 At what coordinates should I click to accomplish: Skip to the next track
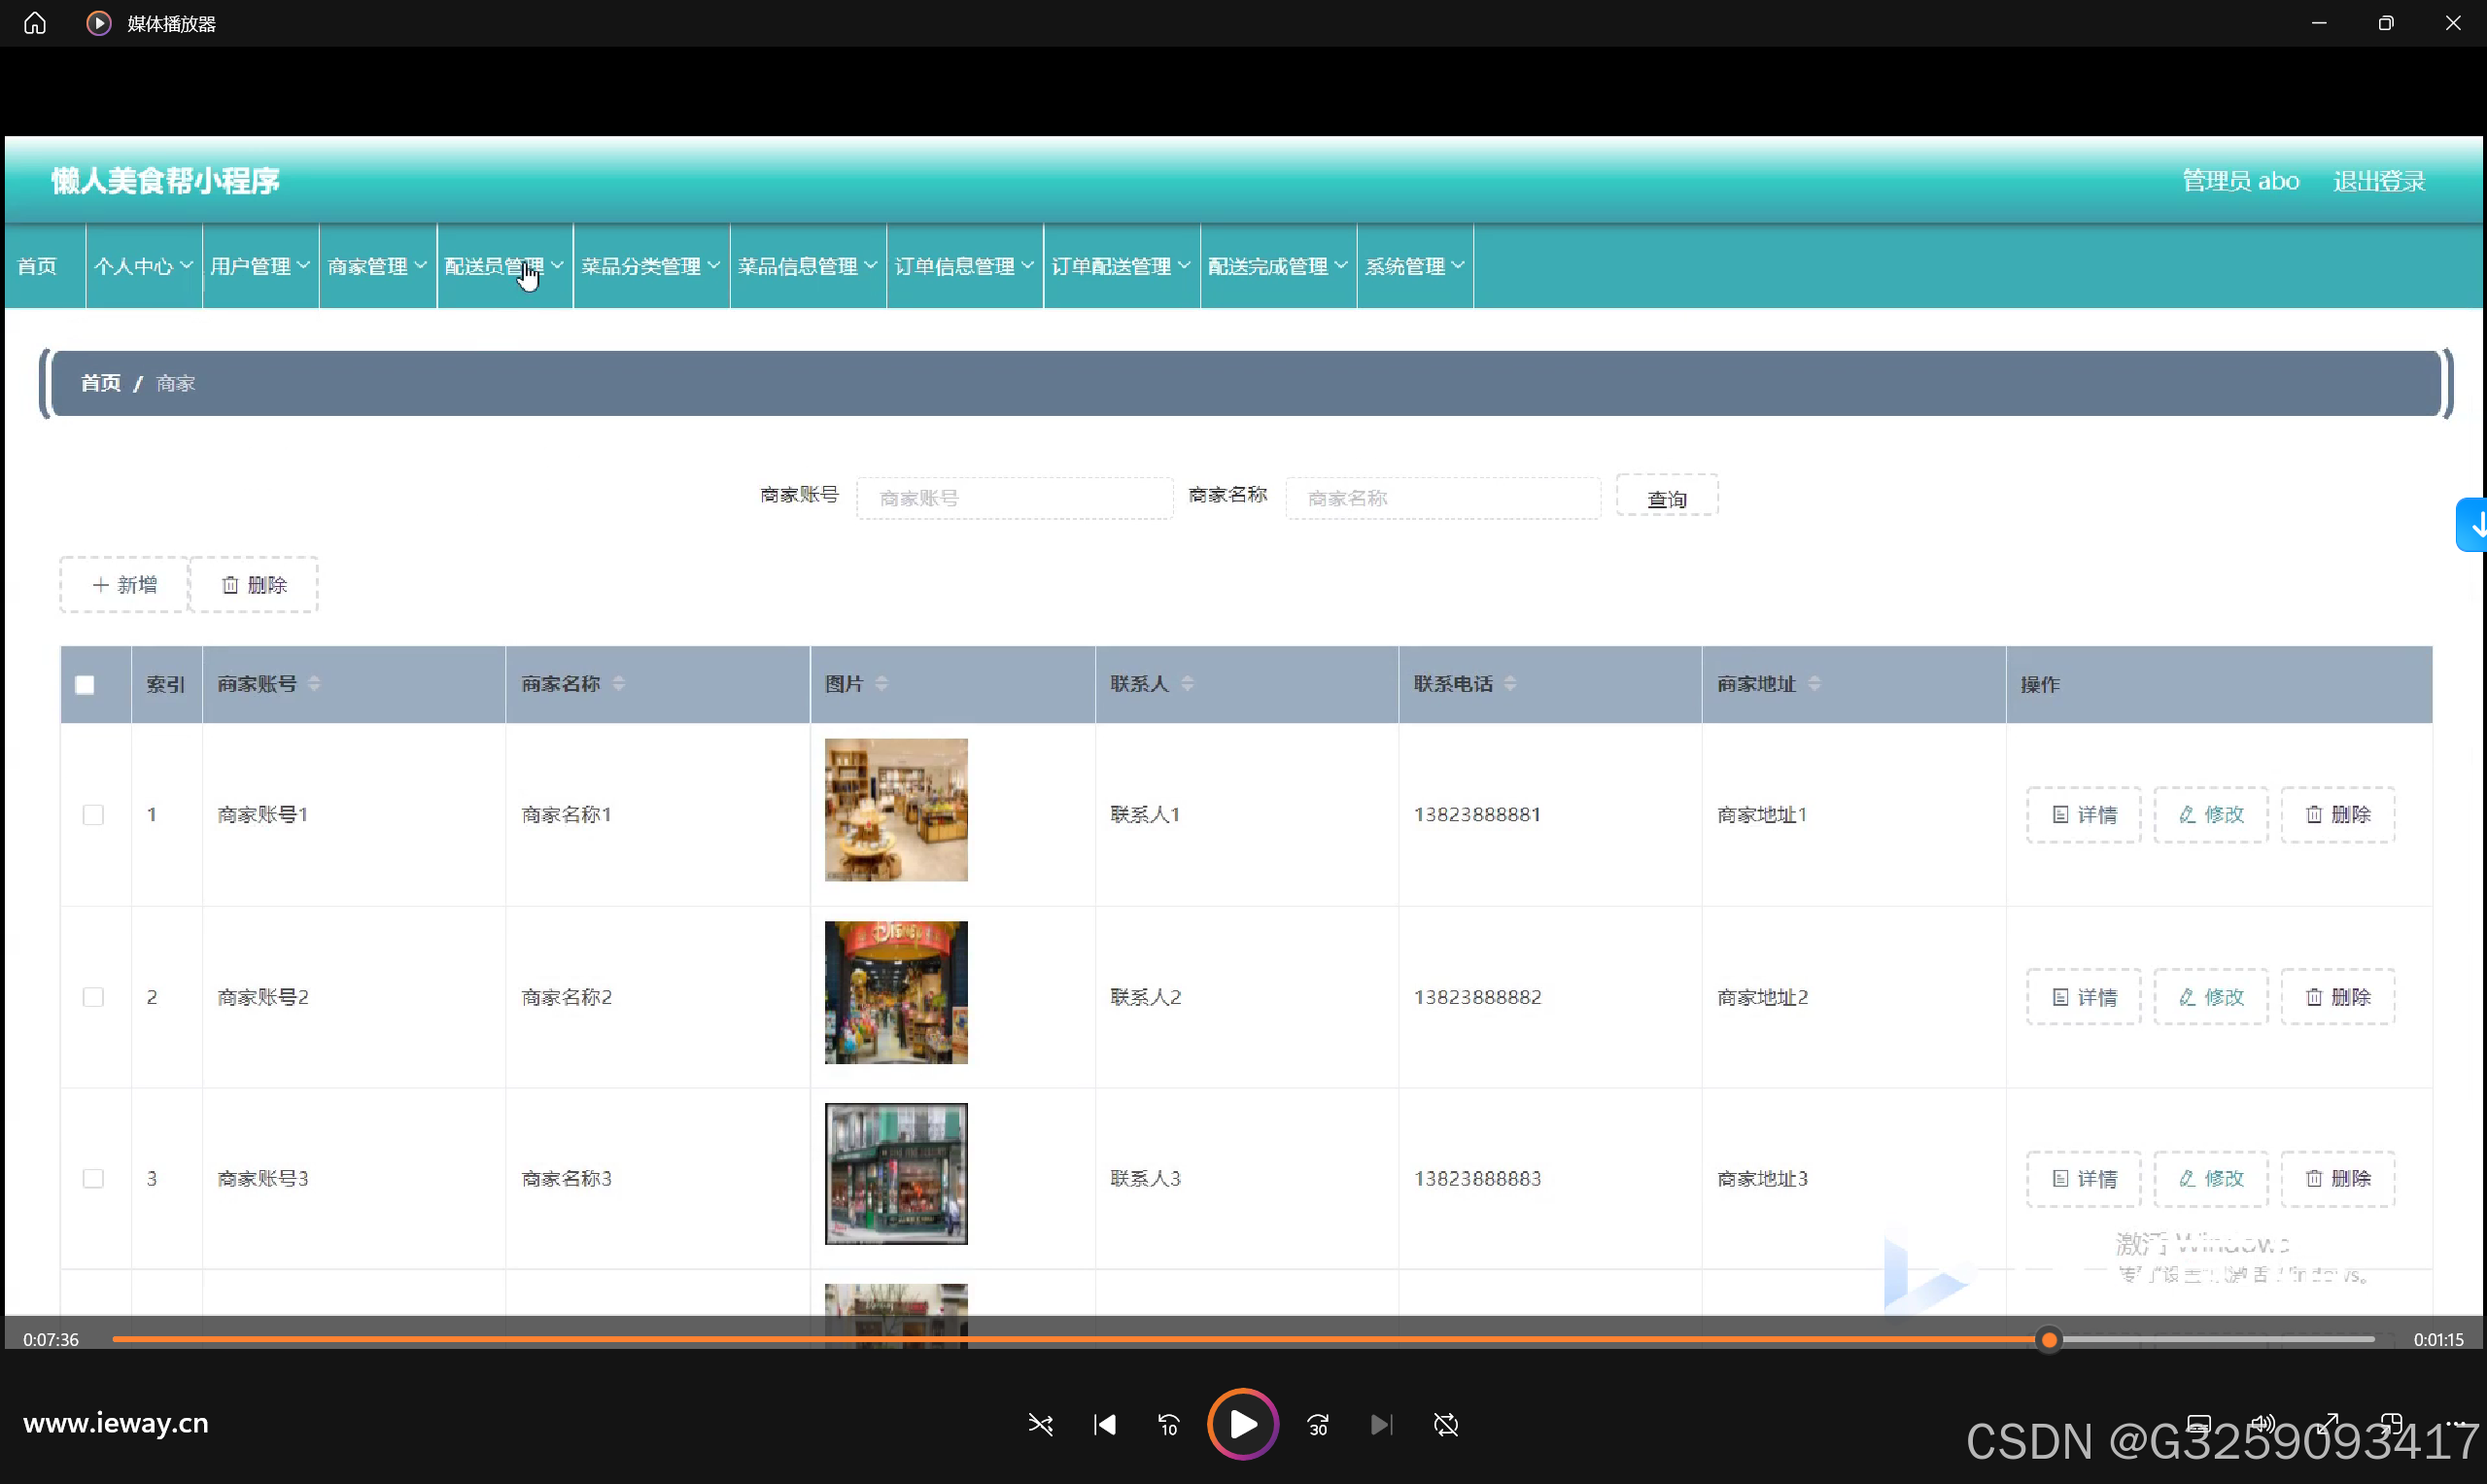pyautogui.click(x=1381, y=1424)
